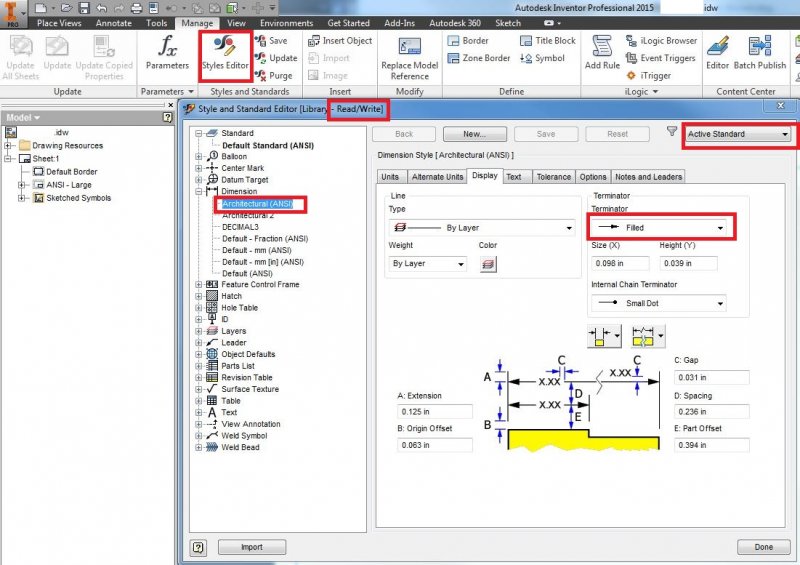This screenshot has height=565, width=800.
Task: Expand the Balloon style node
Action: point(198,157)
